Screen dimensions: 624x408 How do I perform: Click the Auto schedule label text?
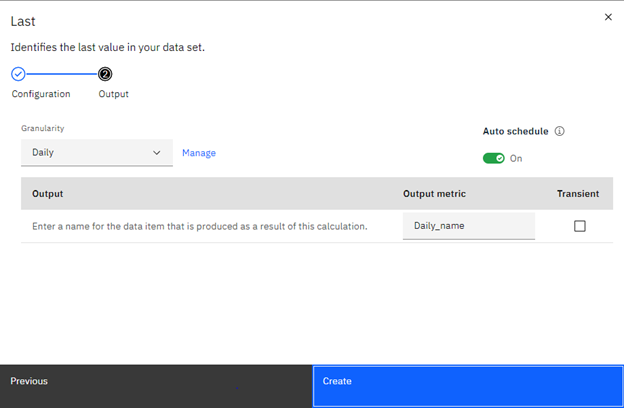(x=515, y=131)
